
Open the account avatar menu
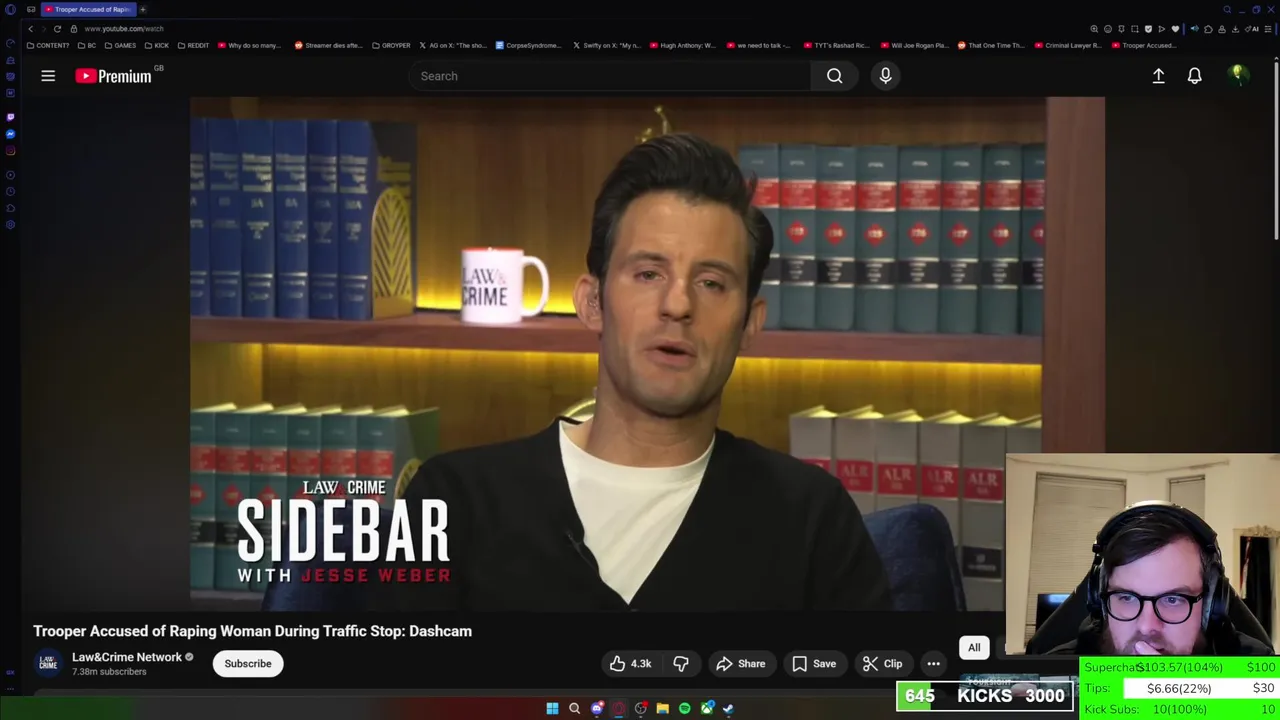pos(1238,76)
